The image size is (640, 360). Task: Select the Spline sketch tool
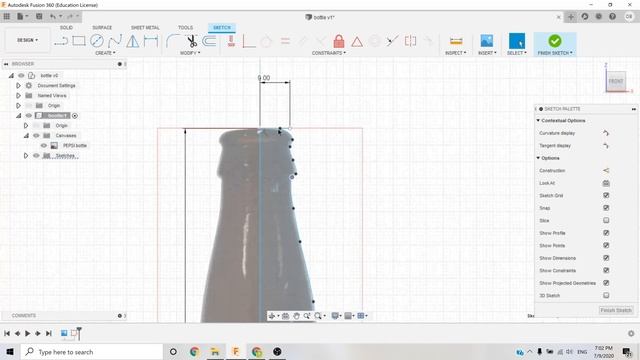(115, 41)
